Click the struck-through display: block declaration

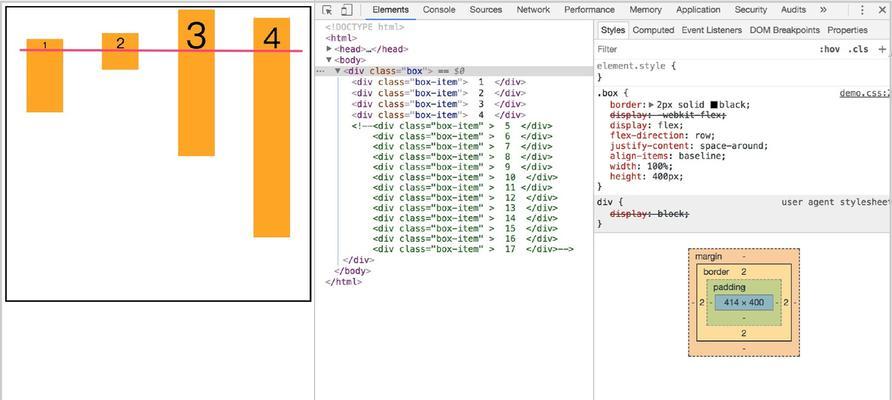pyautogui.click(x=649, y=214)
